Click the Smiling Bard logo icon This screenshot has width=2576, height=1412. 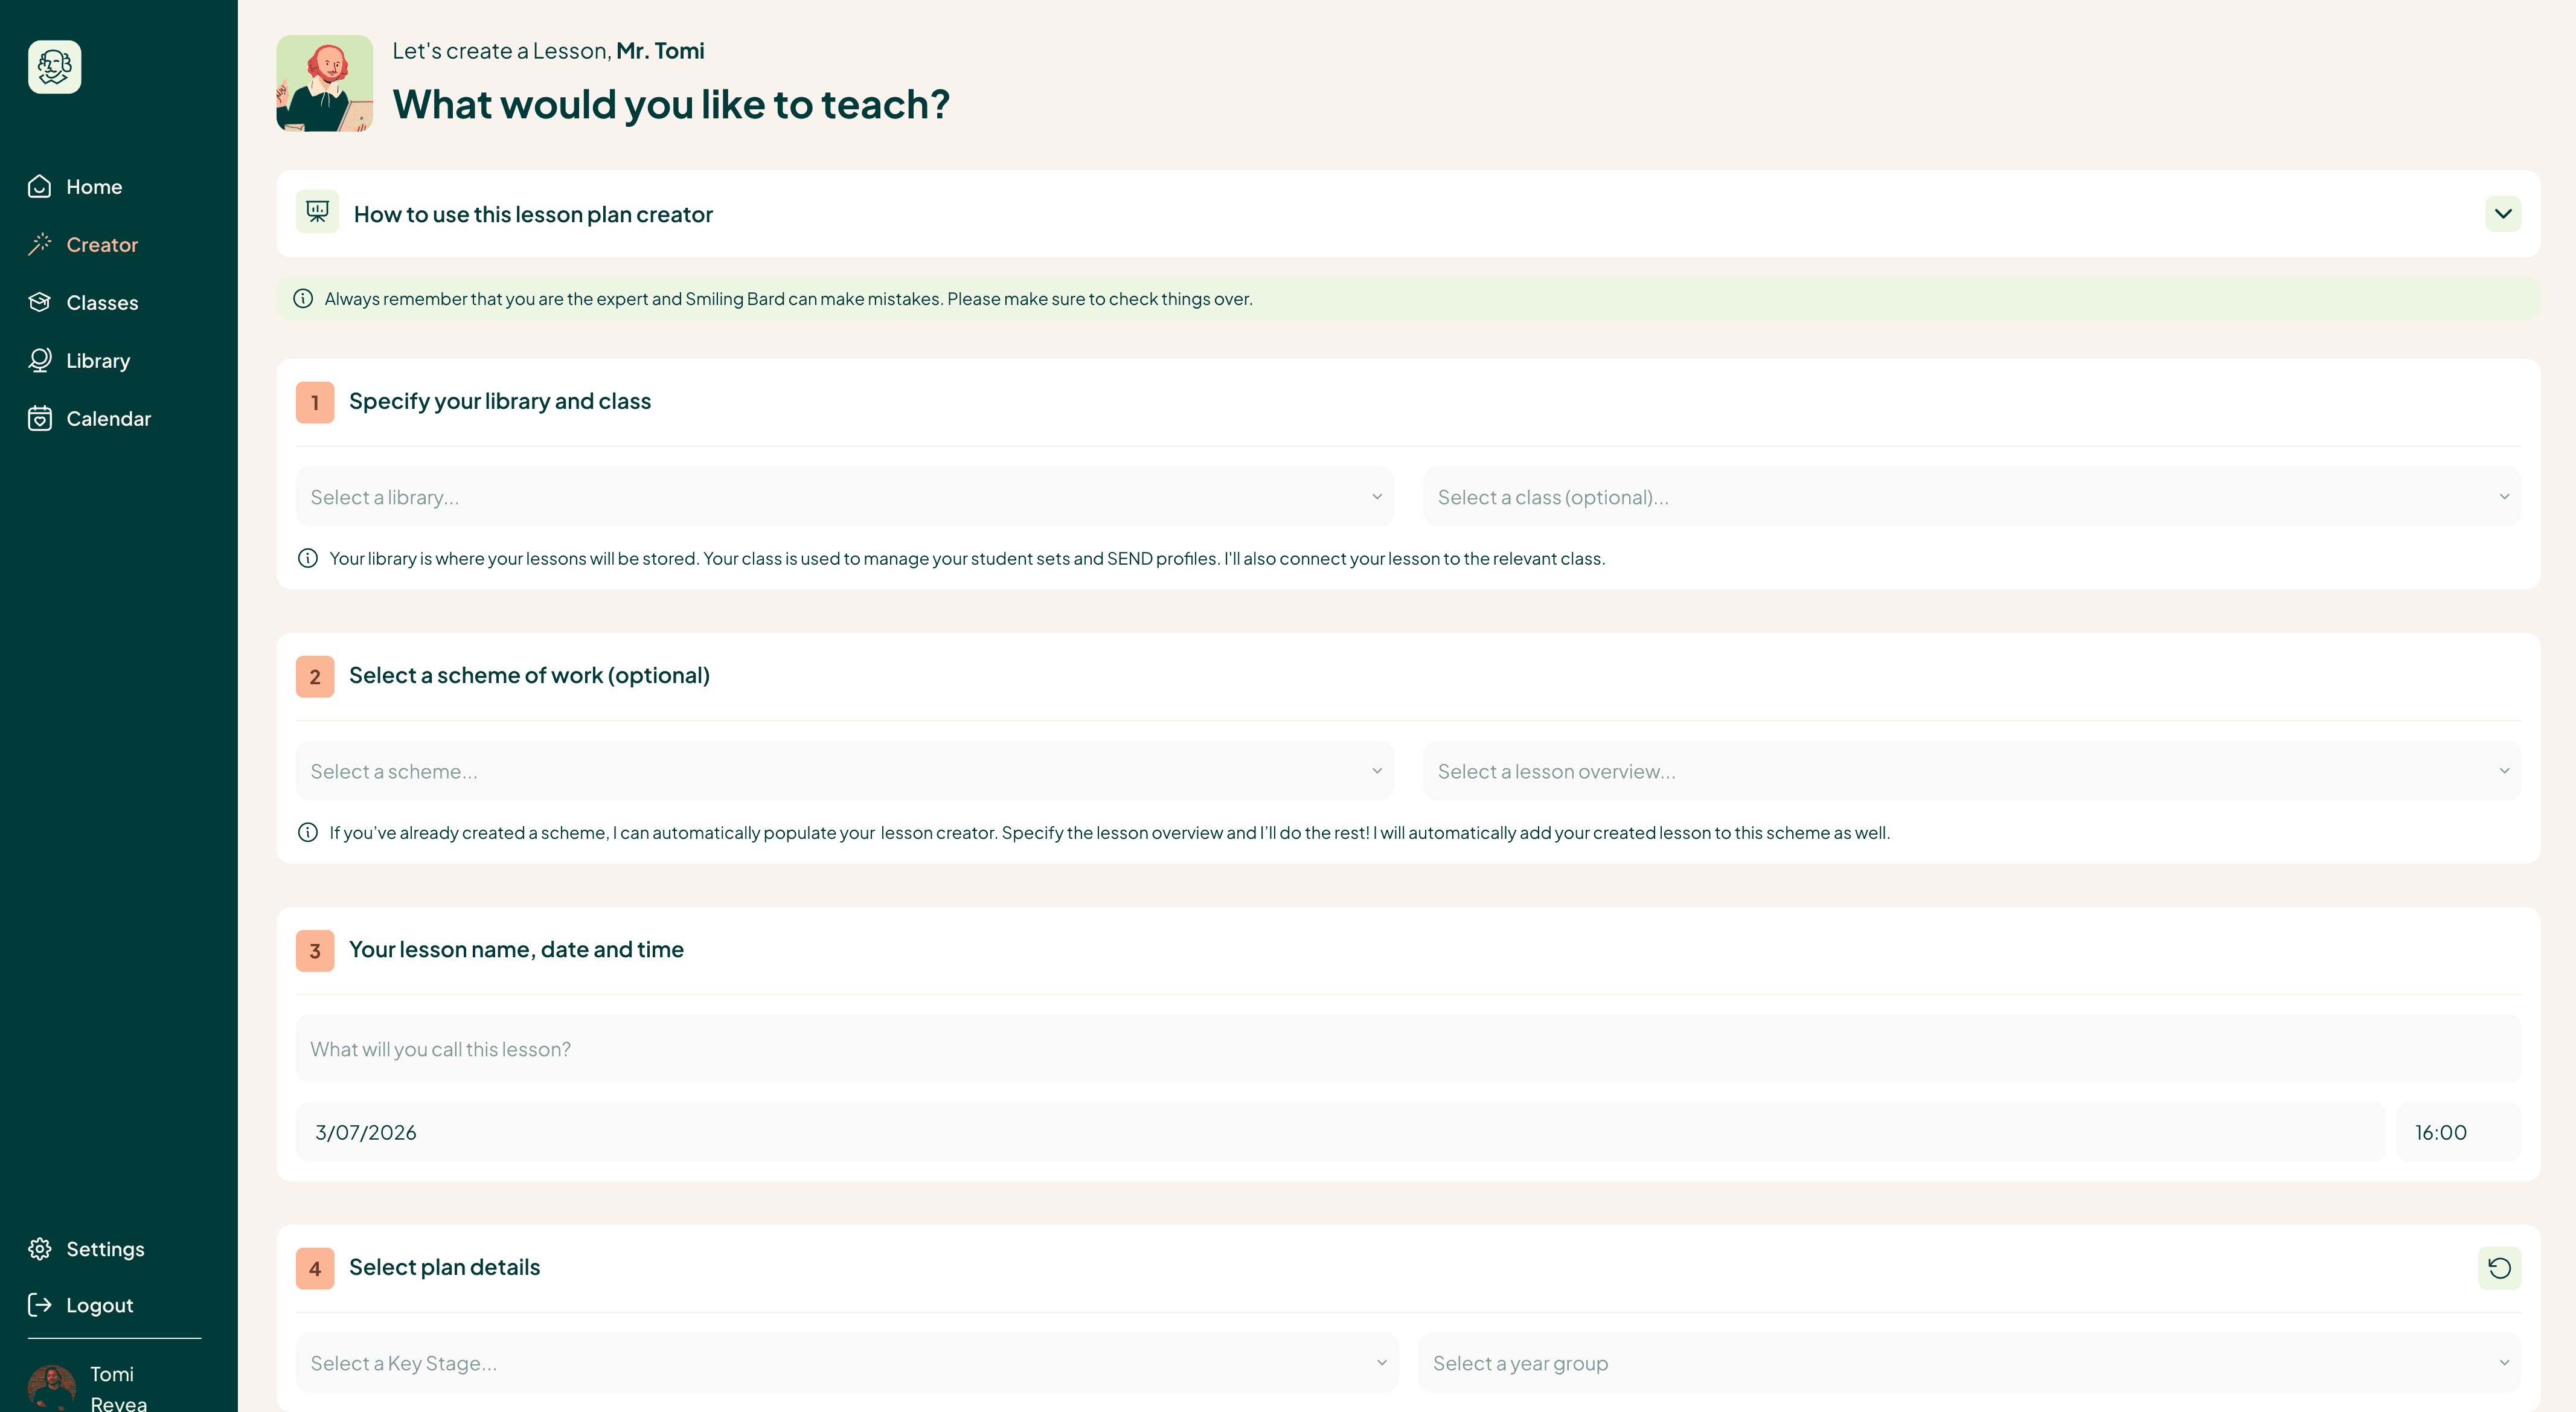55,67
